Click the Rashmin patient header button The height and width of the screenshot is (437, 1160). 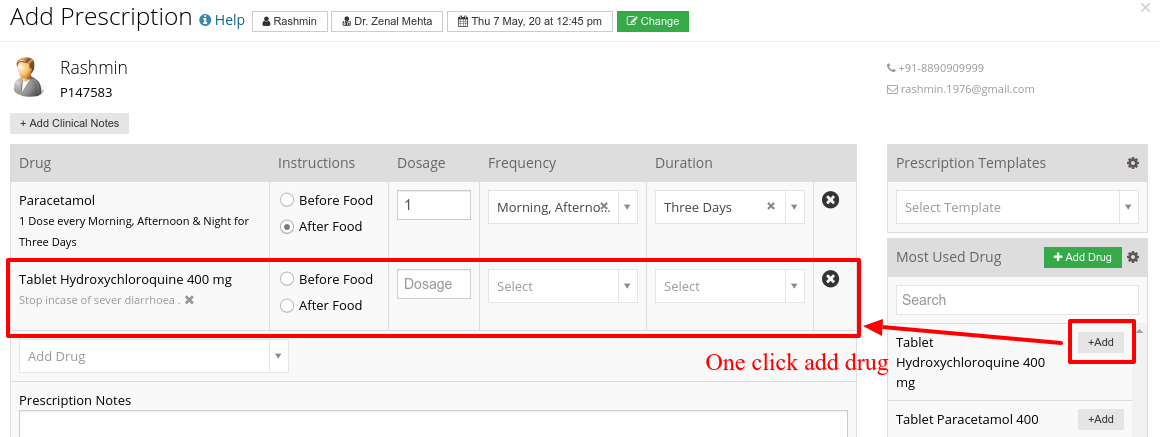[290, 21]
